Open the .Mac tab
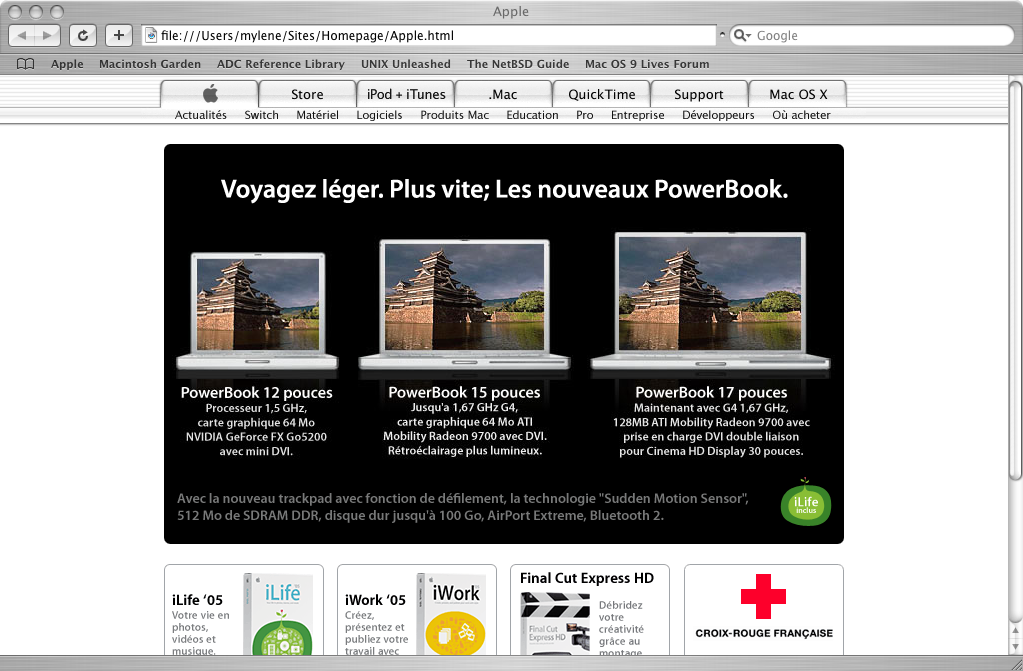Image resolution: width=1023 pixels, height=671 pixels. click(x=503, y=94)
